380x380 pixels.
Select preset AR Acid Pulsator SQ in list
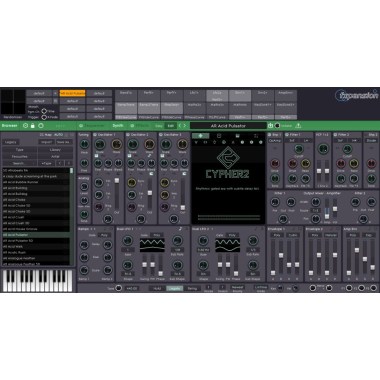[x=36, y=241]
